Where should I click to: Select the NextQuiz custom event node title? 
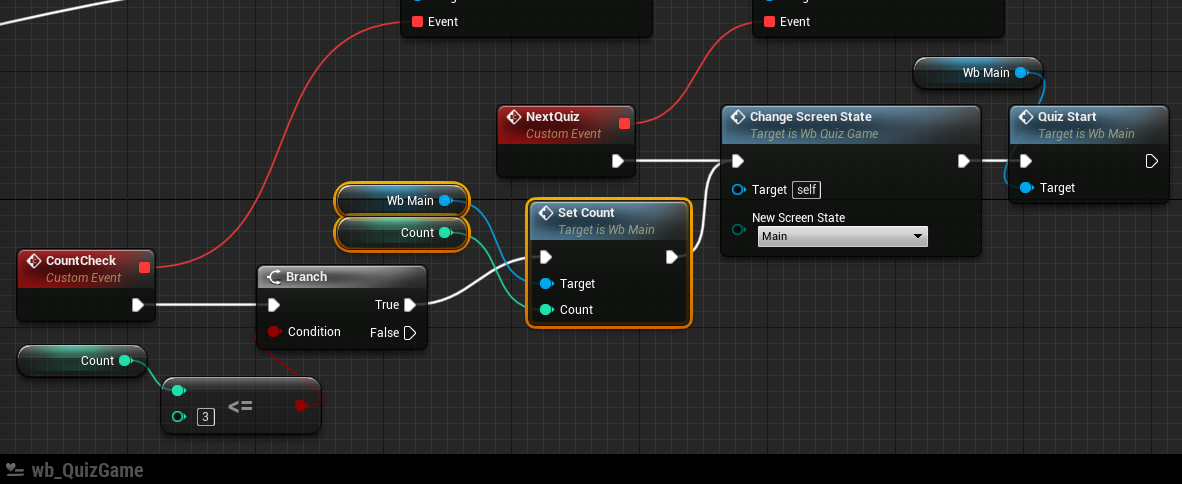[553, 117]
